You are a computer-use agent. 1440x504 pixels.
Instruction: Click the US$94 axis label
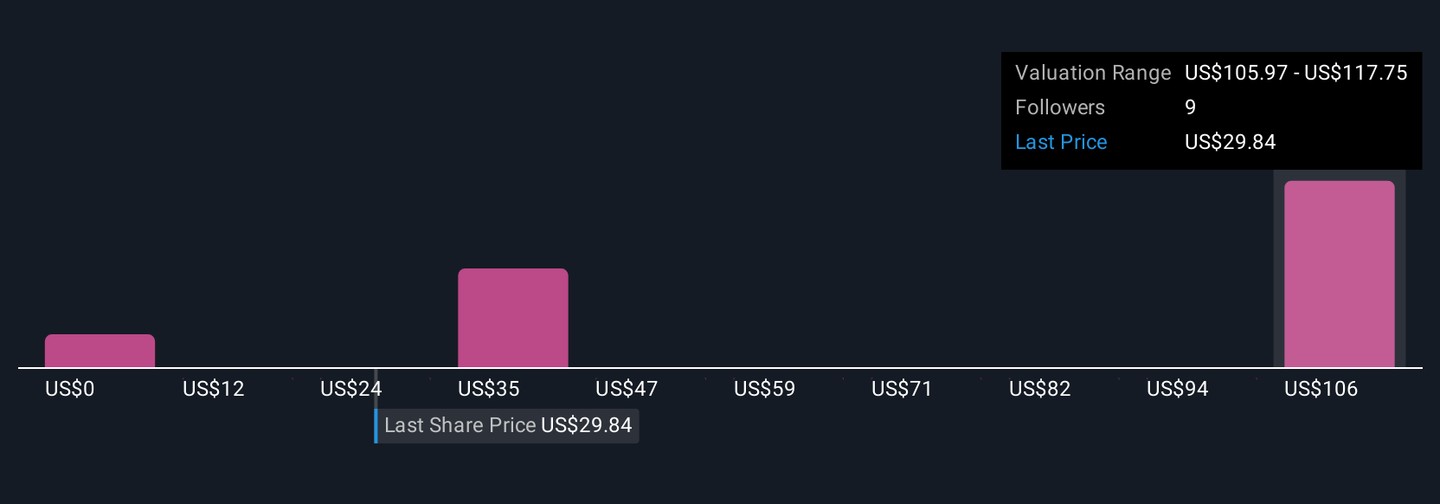1178,389
